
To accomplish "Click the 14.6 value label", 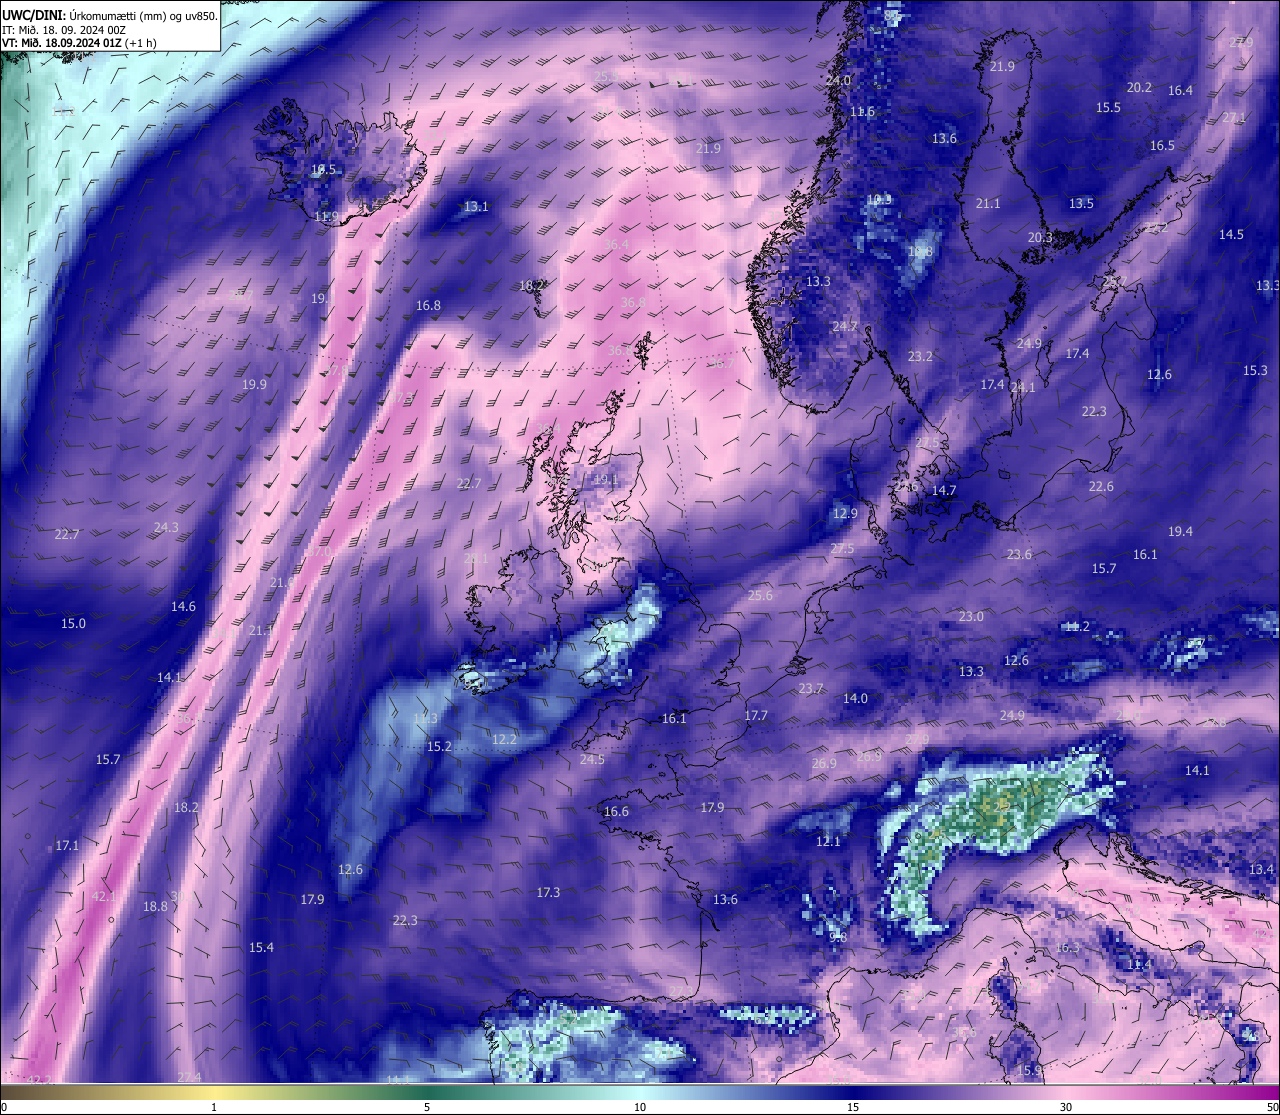I will 183,607.
